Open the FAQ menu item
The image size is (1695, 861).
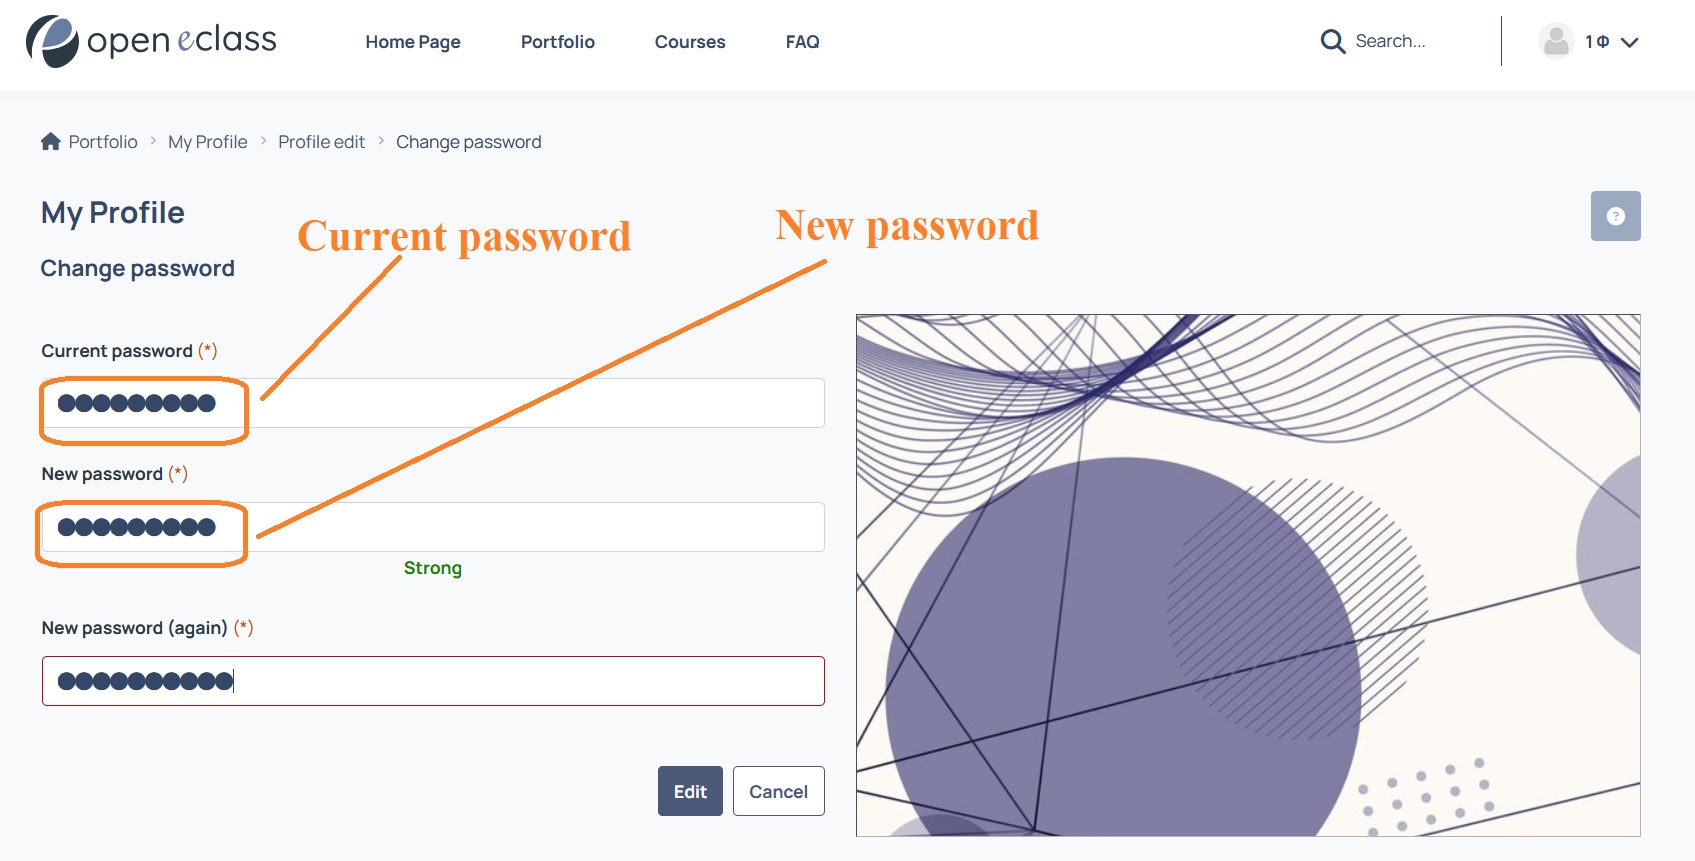click(x=802, y=42)
